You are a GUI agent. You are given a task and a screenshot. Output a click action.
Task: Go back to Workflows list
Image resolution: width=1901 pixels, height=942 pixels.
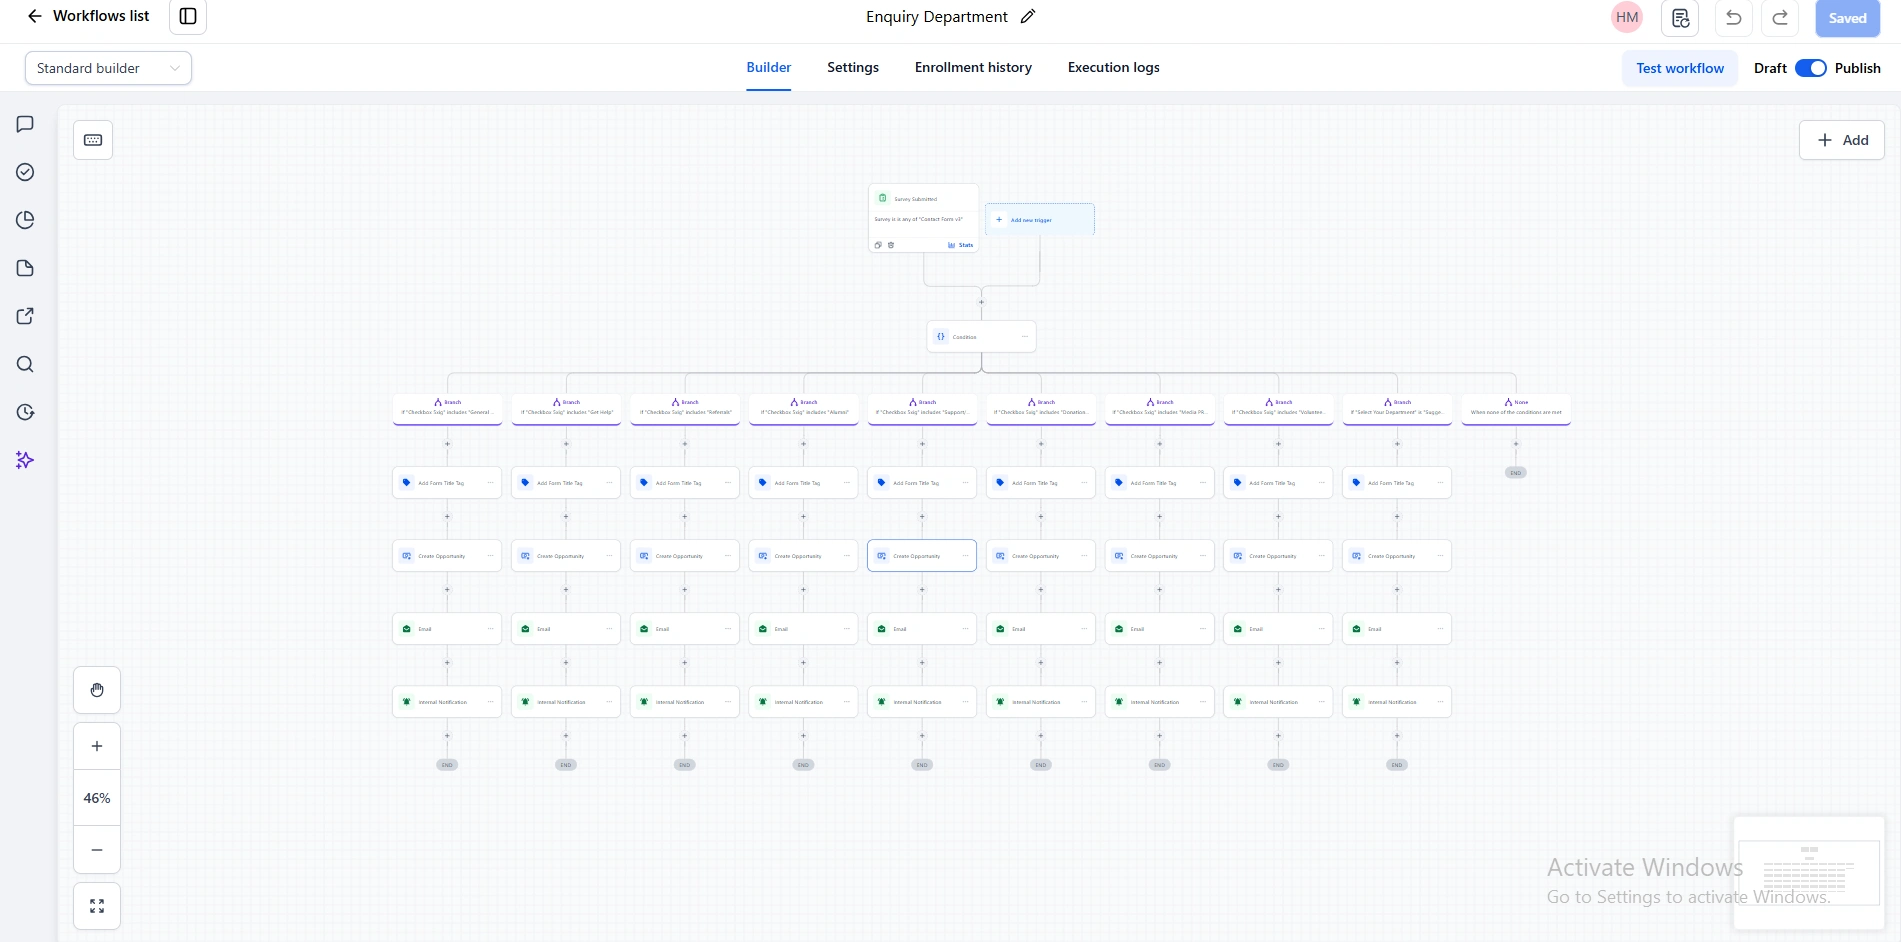pos(88,16)
